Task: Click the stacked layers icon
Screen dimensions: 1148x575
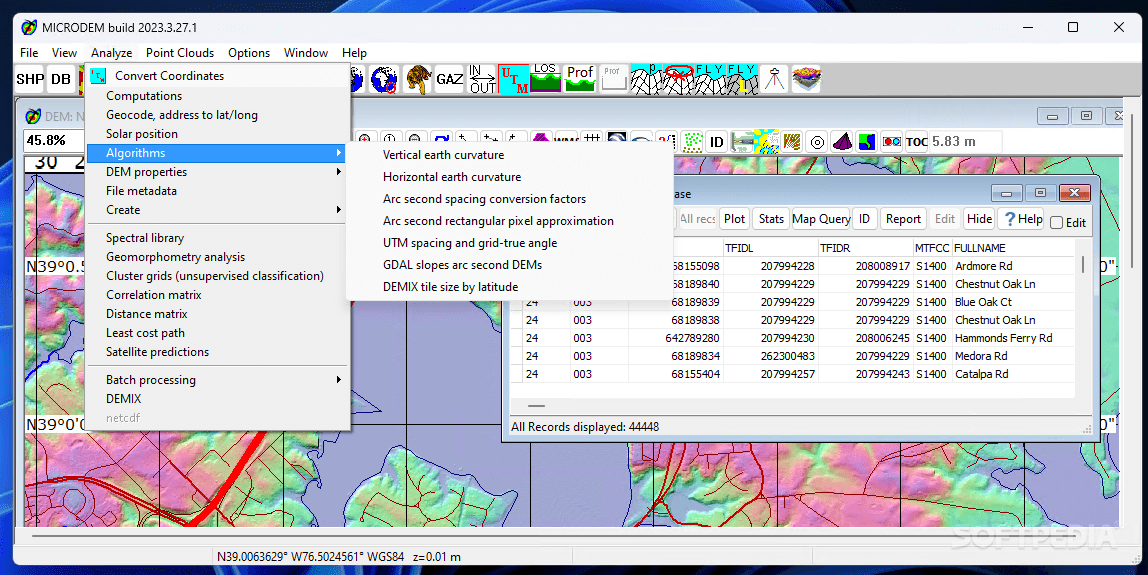Action: [x=806, y=79]
